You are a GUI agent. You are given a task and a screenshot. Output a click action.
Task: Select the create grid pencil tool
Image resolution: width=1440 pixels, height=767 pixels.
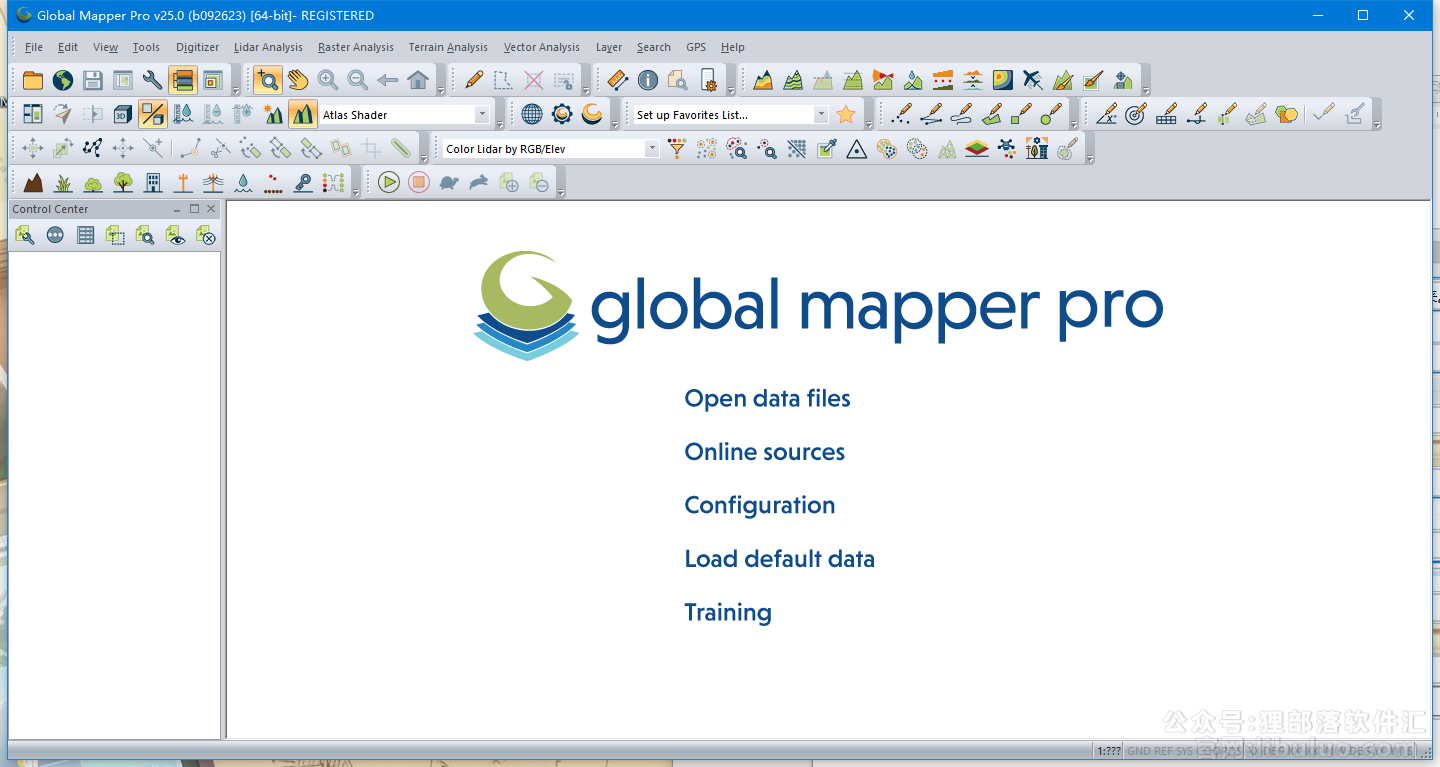click(1166, 114)
